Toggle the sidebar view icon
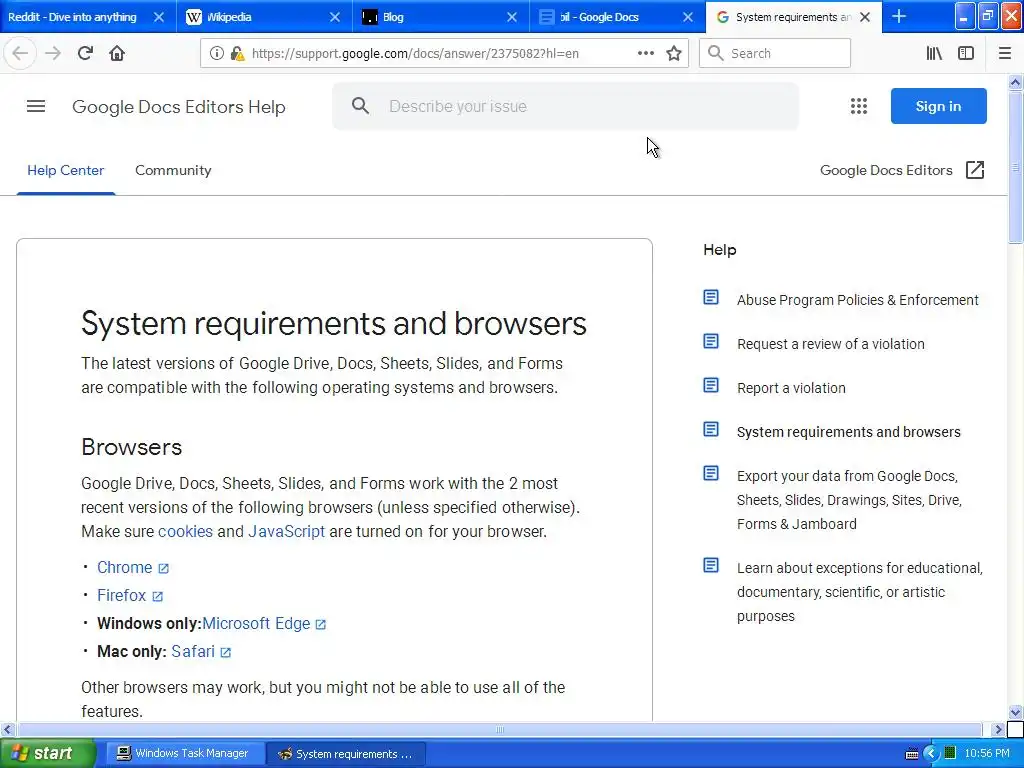 [966, 53]
